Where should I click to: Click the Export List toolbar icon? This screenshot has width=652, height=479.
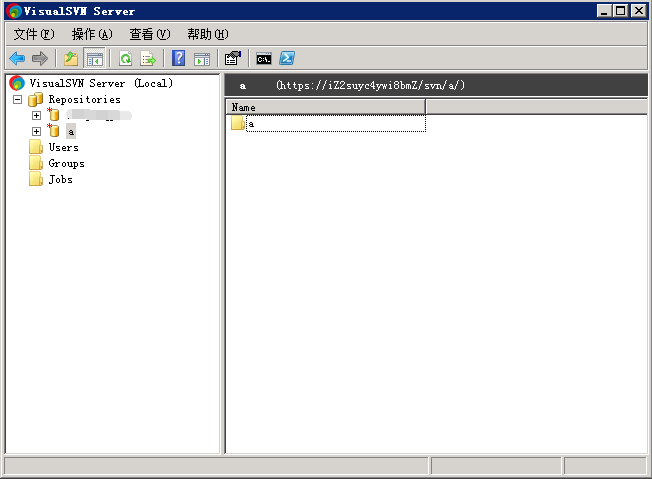point(148,59)
